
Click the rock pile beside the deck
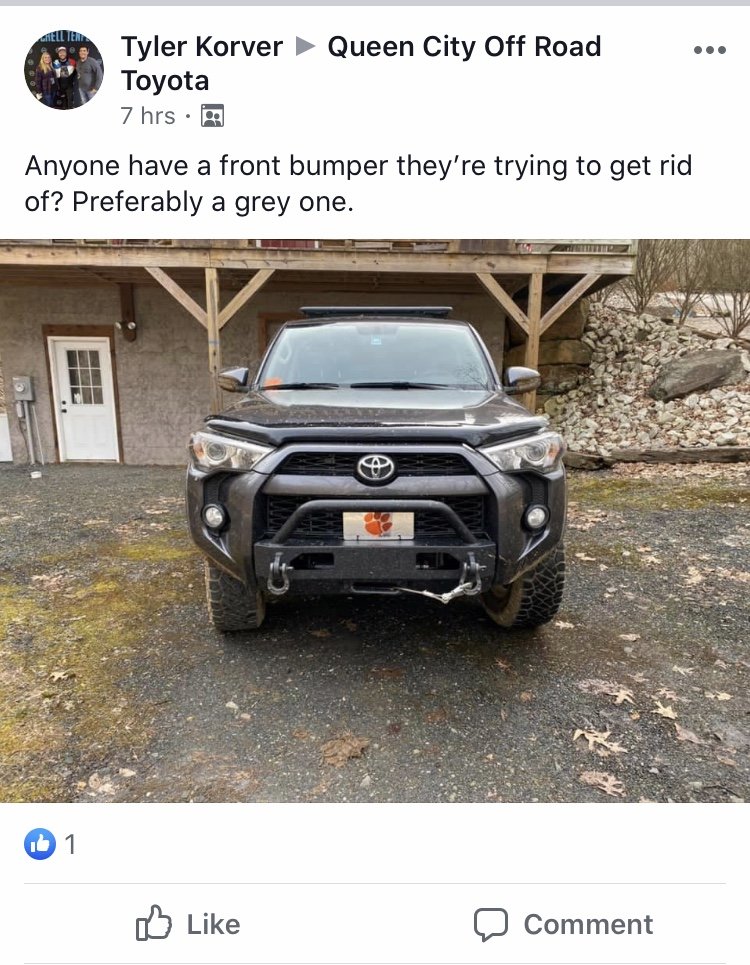pos(652,388)
